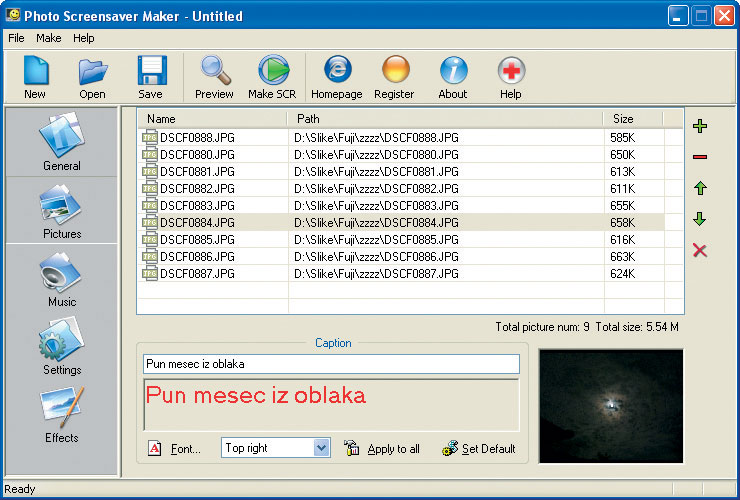
Task: Click the Register orange ball icon
Action: 395,69
